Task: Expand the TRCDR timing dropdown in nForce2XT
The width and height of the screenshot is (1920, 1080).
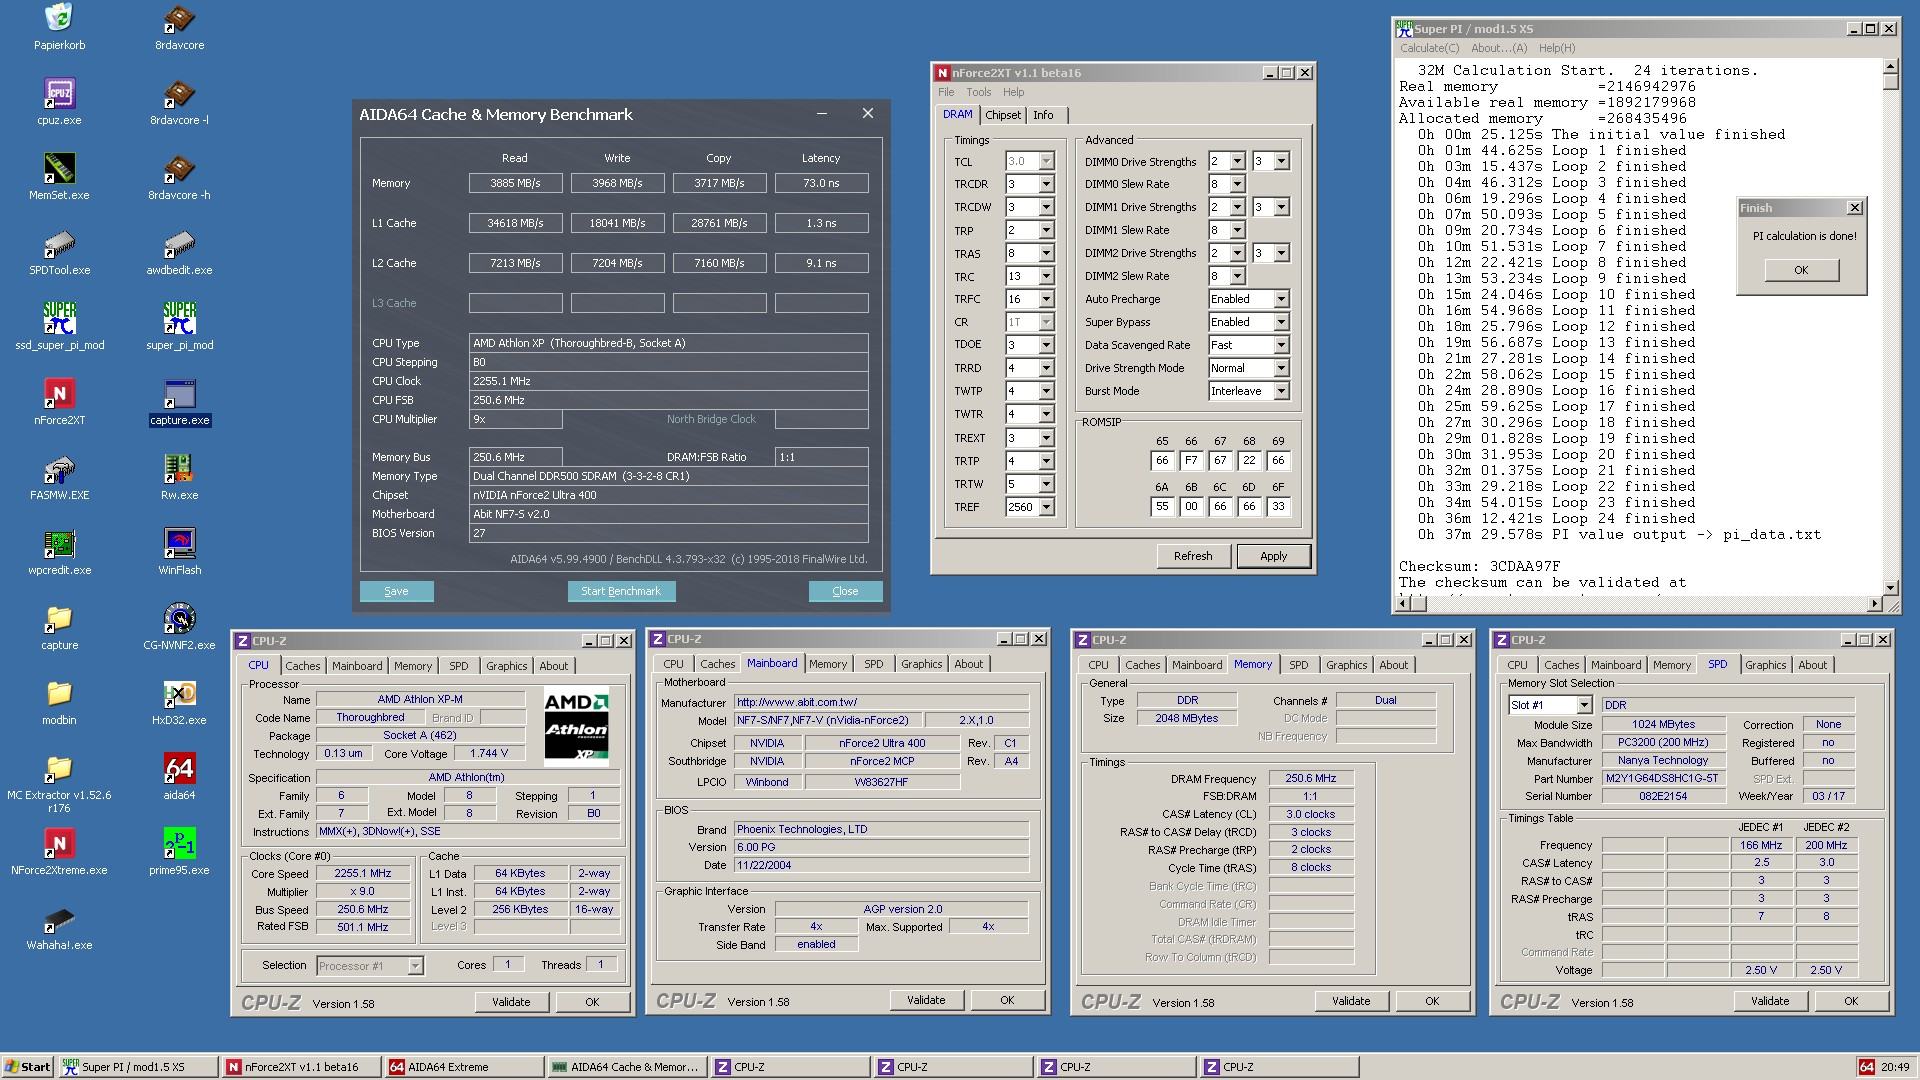Action: [x=1046, y=184]
